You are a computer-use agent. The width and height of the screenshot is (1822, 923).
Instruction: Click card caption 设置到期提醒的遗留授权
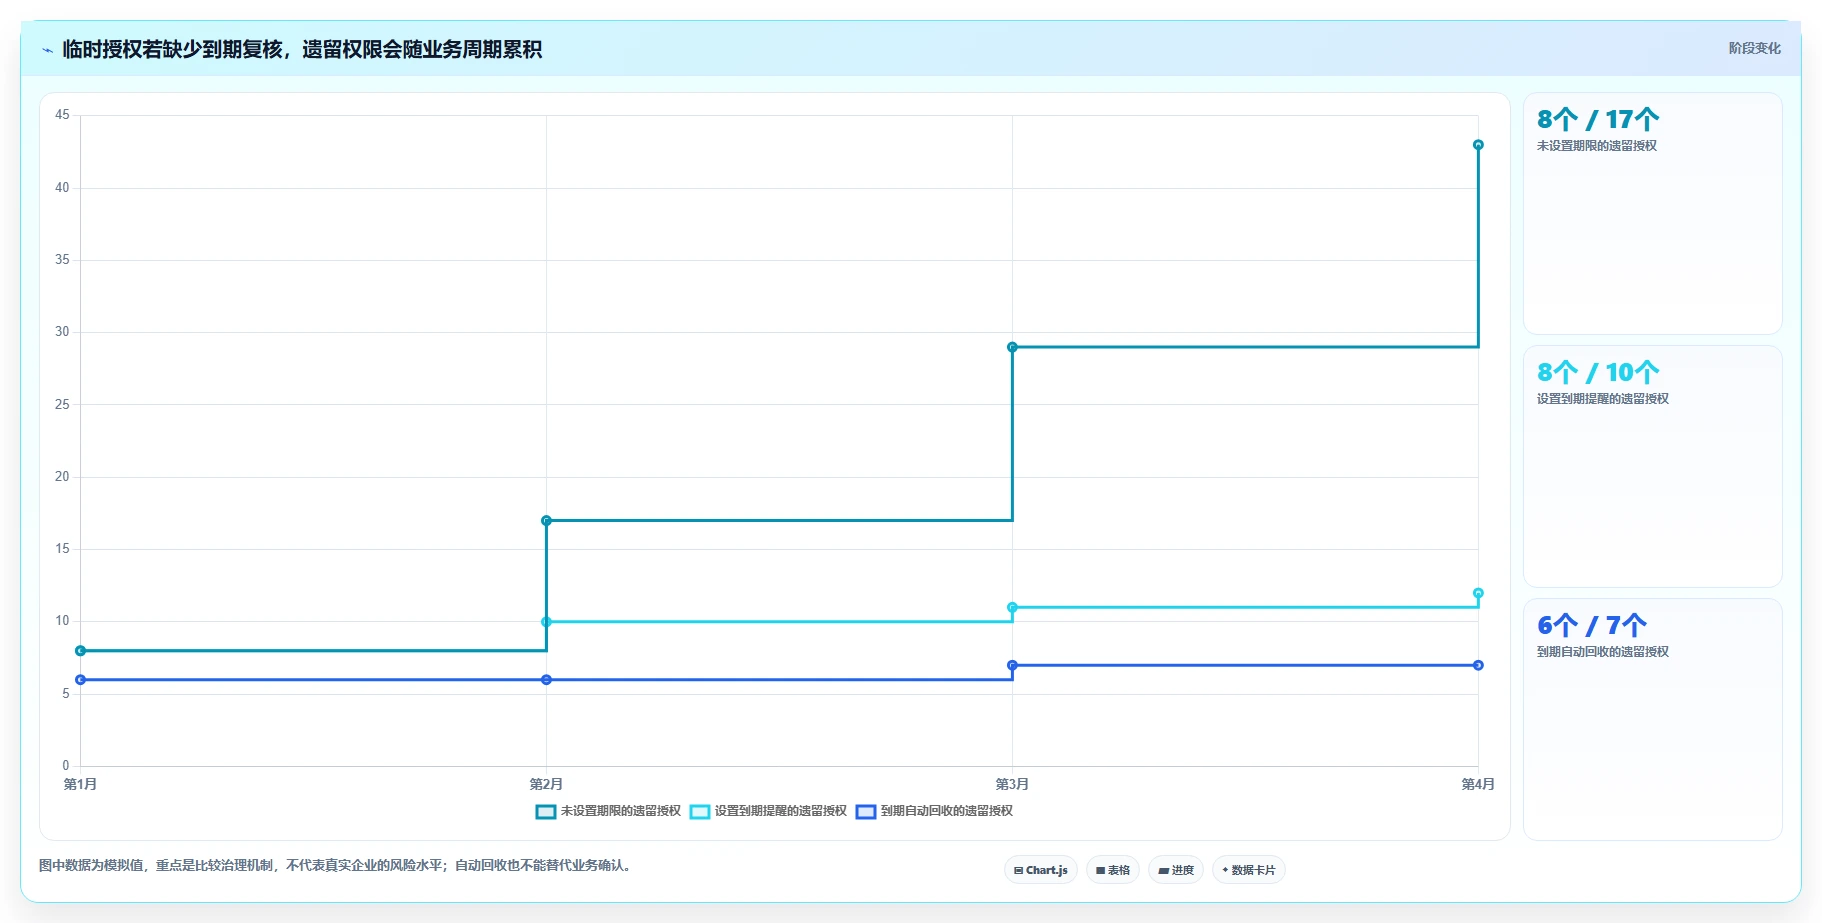pos(1603,399)
